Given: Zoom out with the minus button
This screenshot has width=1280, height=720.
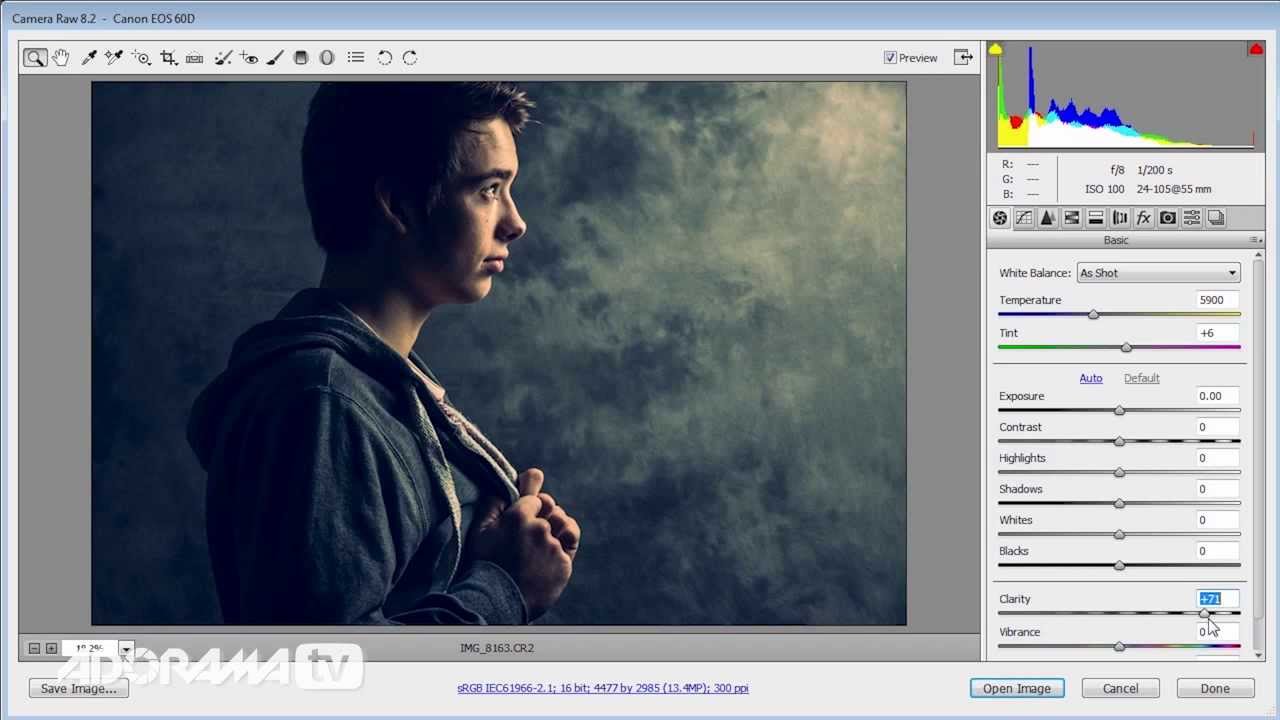Looking at the screenshot, I should pyautogui.click(x=34, y=648).
